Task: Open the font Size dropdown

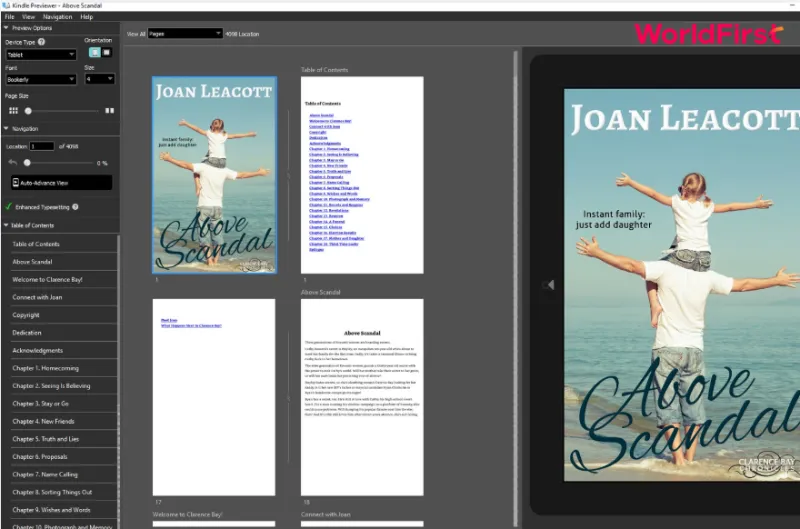Action: 99,79
